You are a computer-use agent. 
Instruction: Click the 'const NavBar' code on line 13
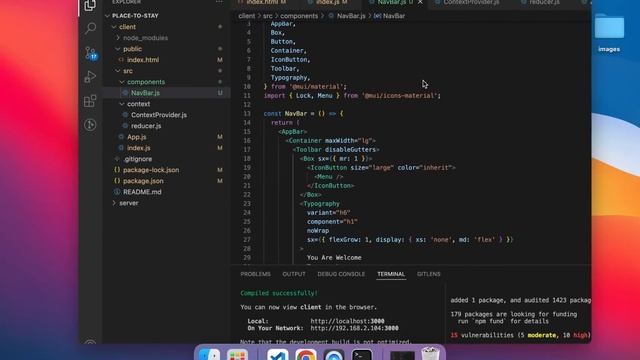click(285, 113)
